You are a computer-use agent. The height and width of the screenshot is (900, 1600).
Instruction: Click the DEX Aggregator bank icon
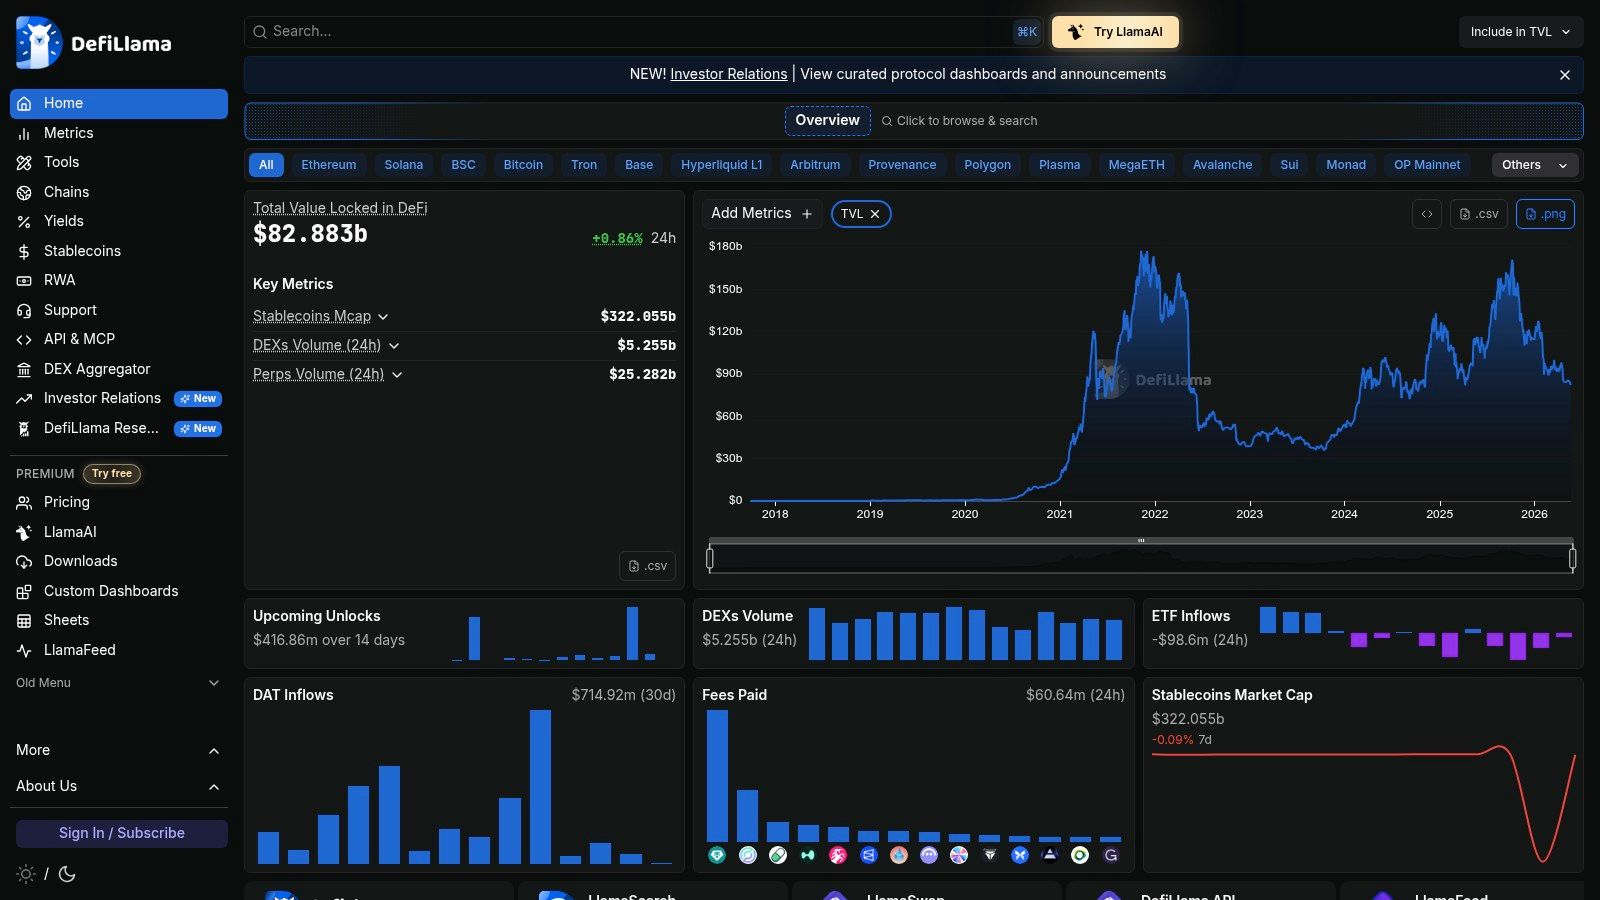[x=24, y=369]
